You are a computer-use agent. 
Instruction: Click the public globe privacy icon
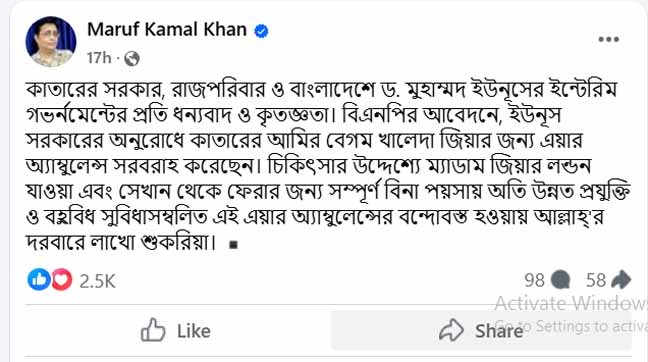click(132, 58)
